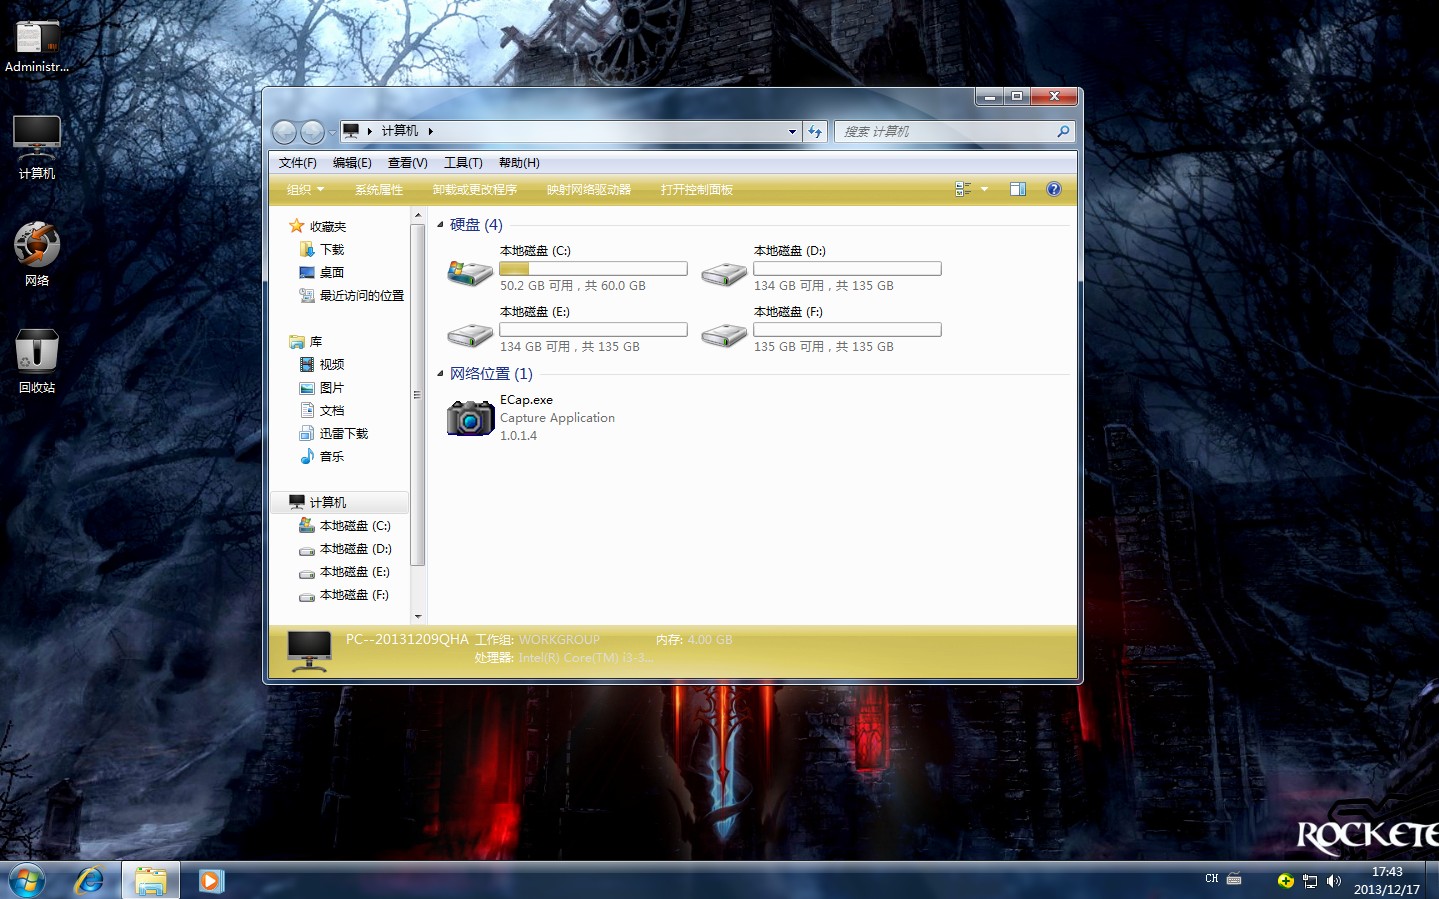Open the Windows Start button
The width and height of the screenshot is (1439, 899).
(27, 881)
